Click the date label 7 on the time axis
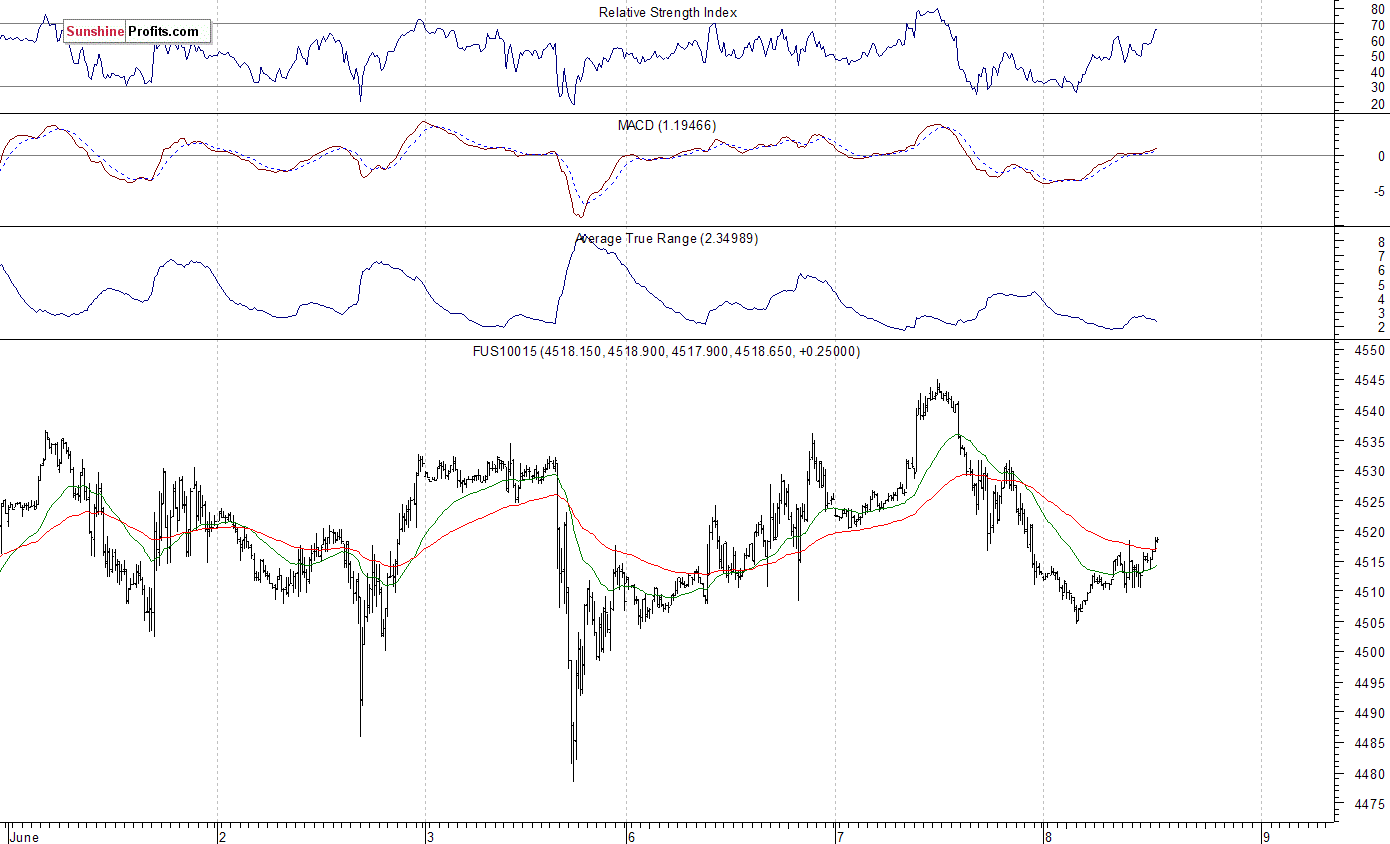Screen dimensions: 1390x844 pos(840,836)
